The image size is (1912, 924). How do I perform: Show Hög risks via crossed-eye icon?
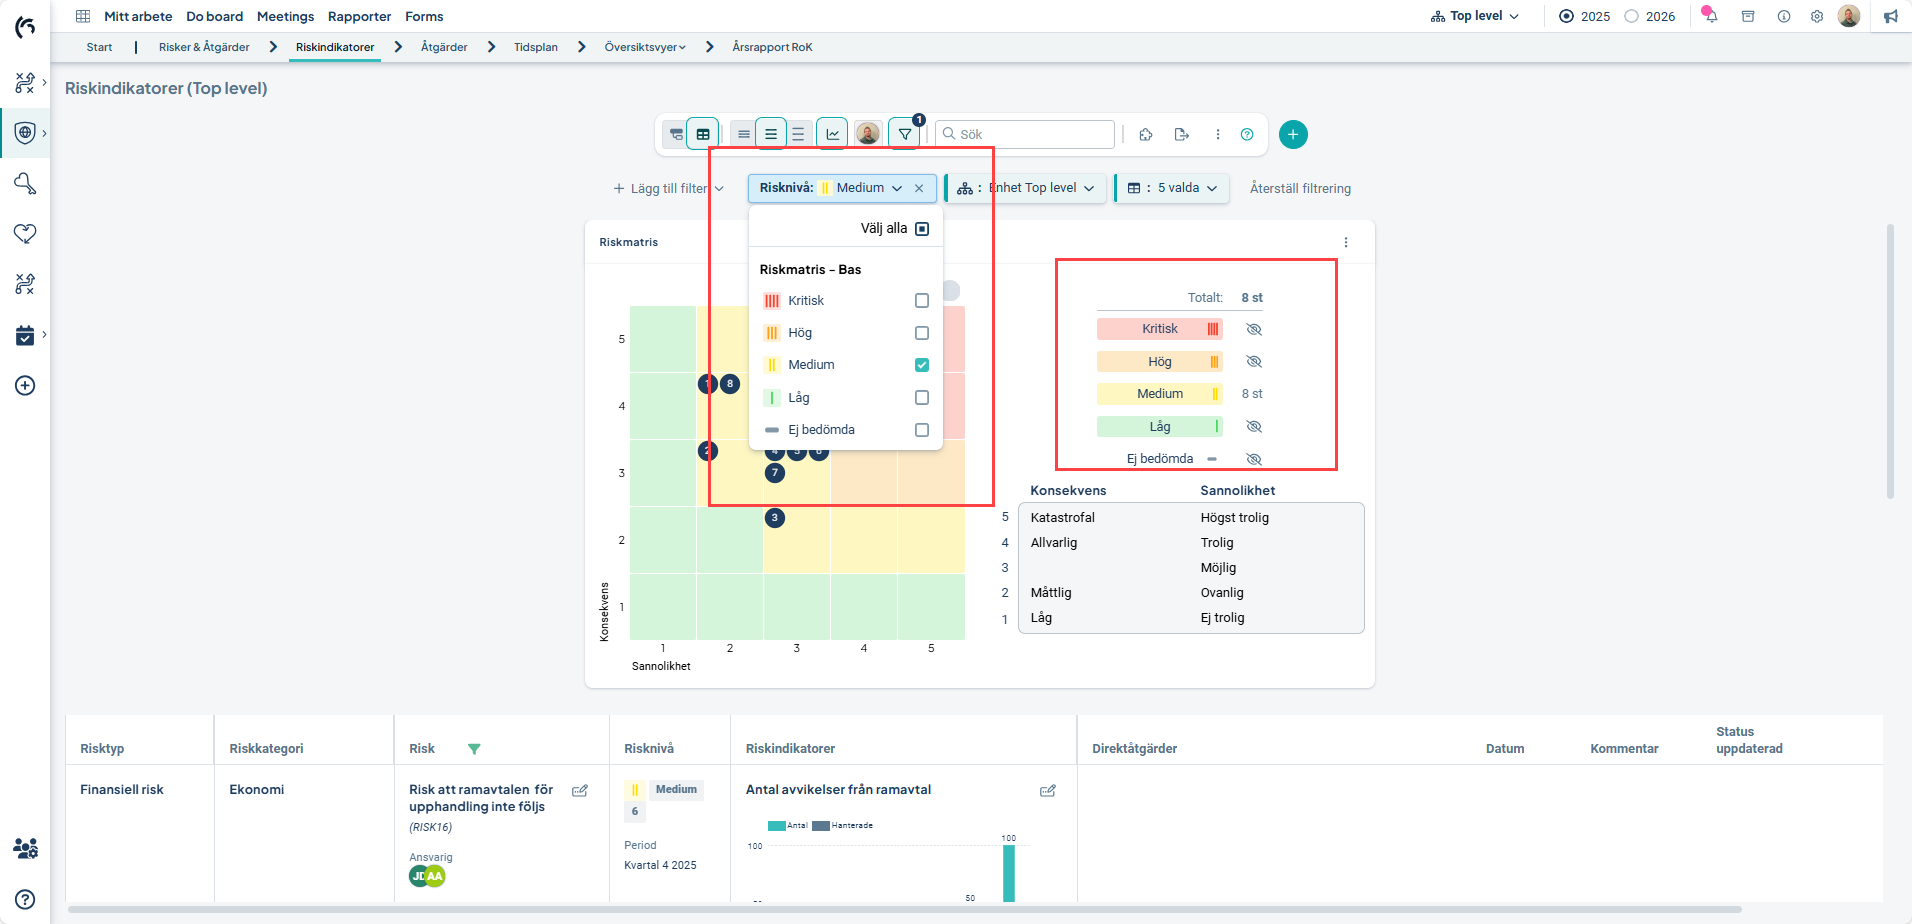point(1254,362)
